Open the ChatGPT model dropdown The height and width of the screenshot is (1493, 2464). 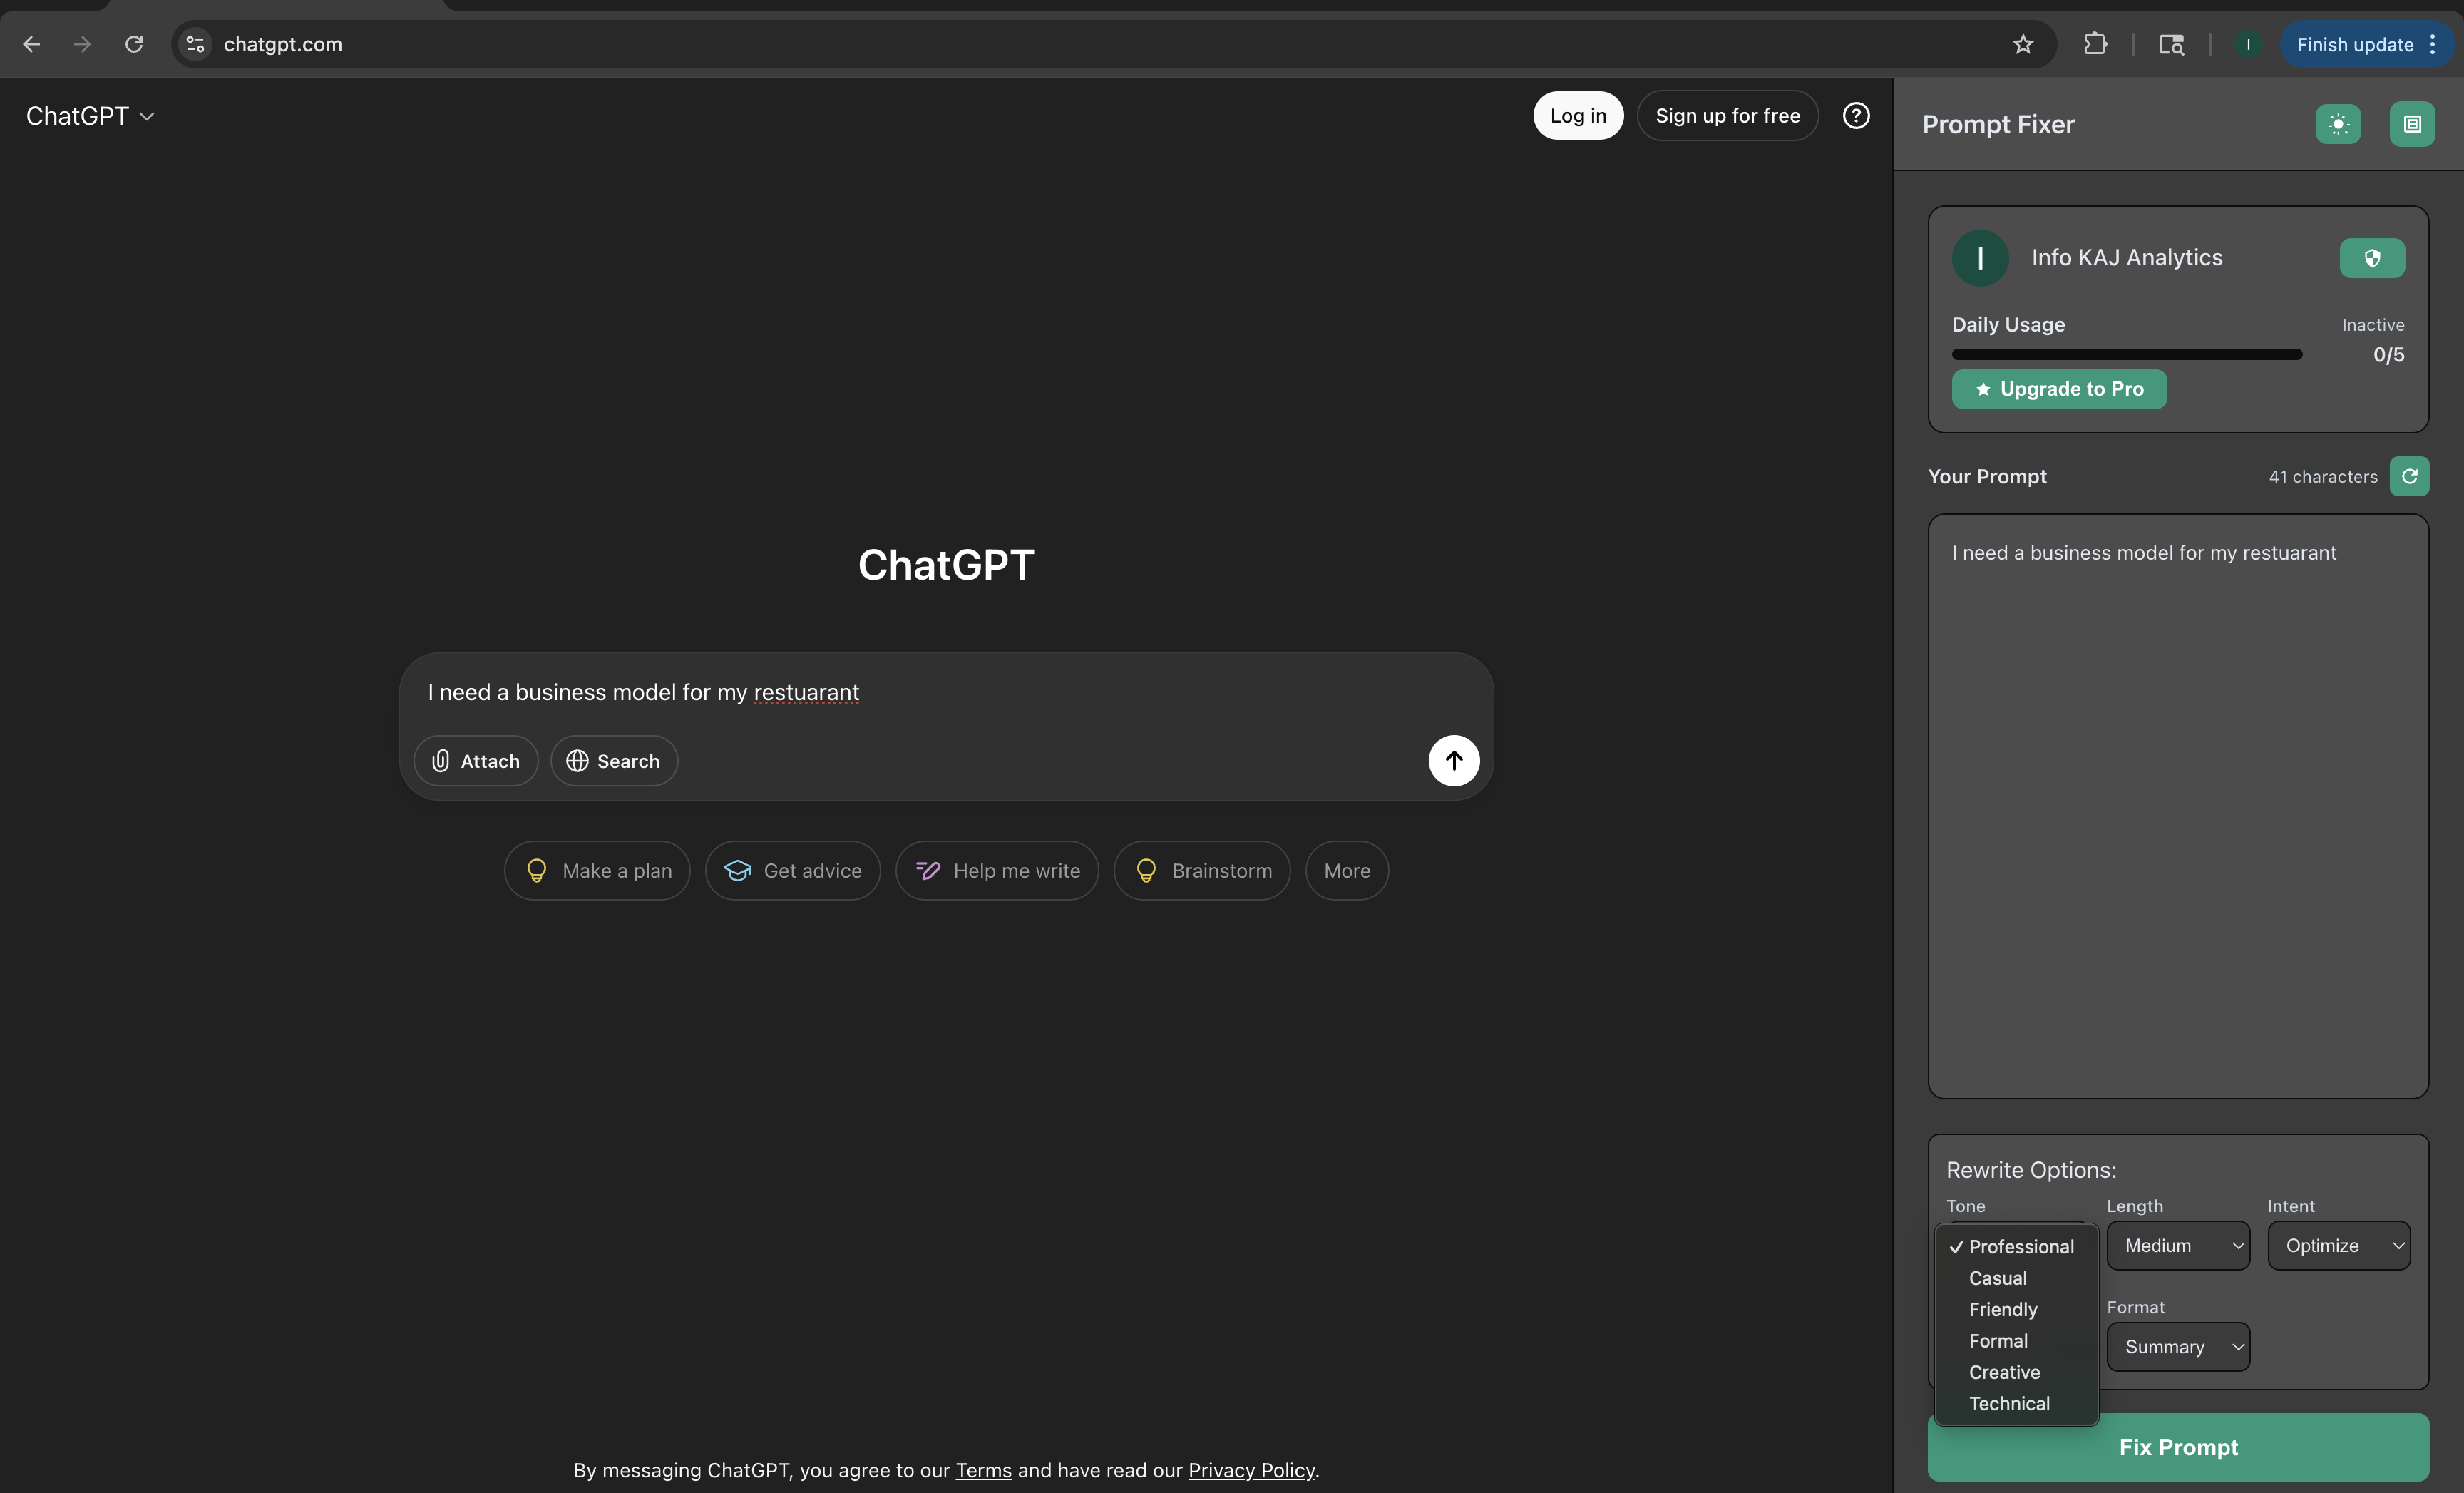click(x=90, y=116)
